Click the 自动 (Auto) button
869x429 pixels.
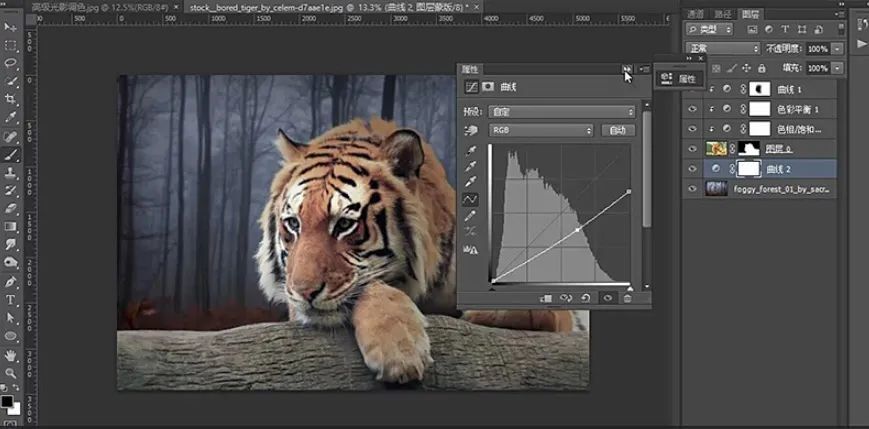[617, 130]
